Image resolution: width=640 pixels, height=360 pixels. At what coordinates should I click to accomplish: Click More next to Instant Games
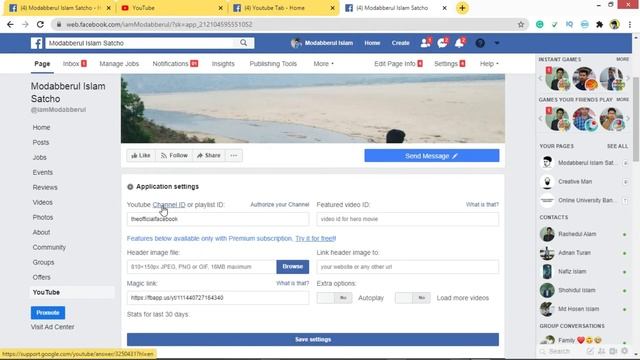pyautogui.click(x=622, y=60)
